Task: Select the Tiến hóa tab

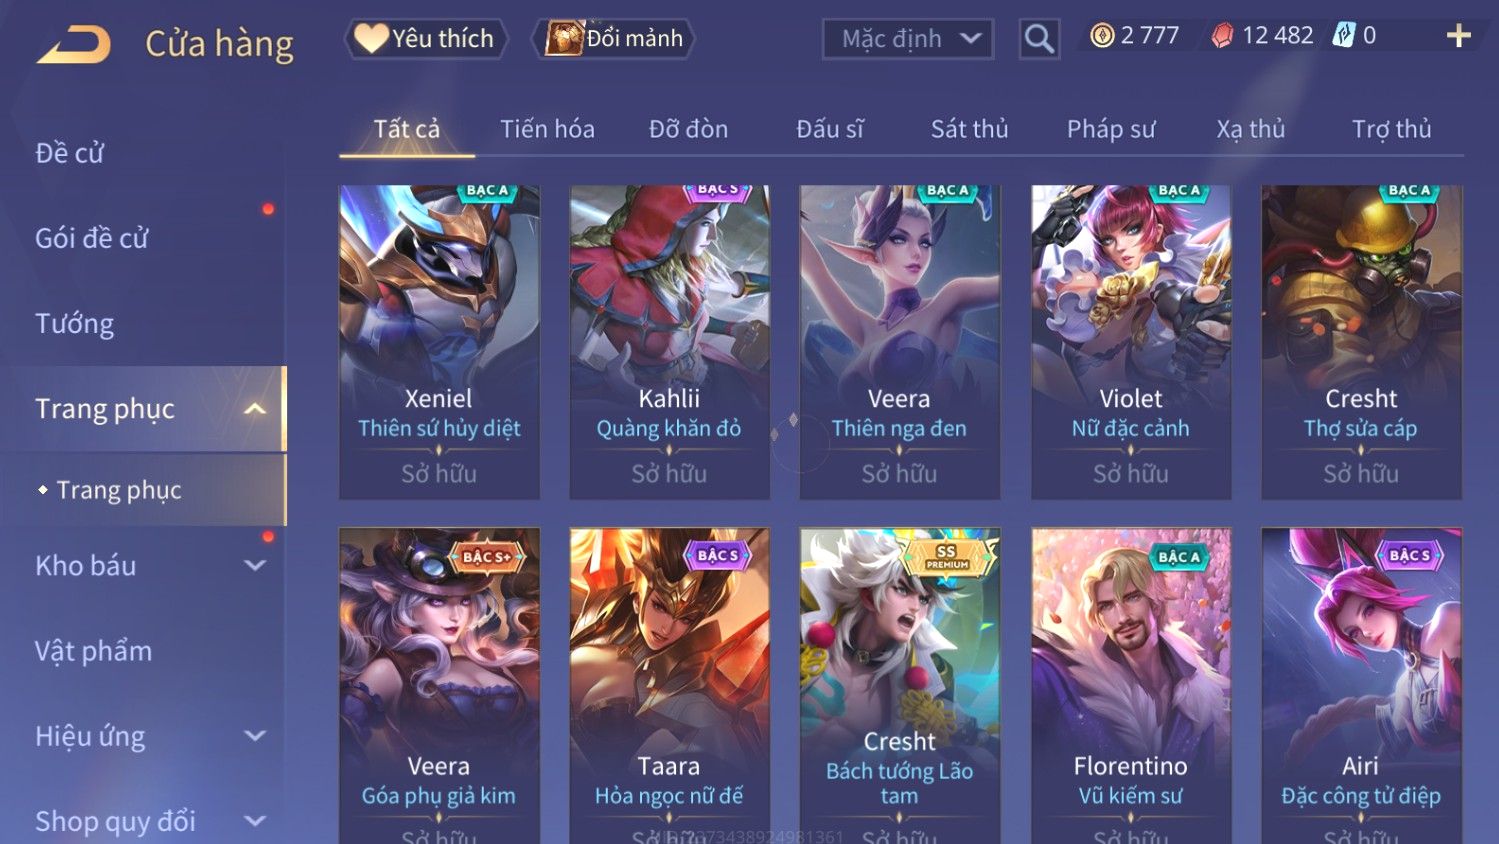Action: tap(547, 129)
